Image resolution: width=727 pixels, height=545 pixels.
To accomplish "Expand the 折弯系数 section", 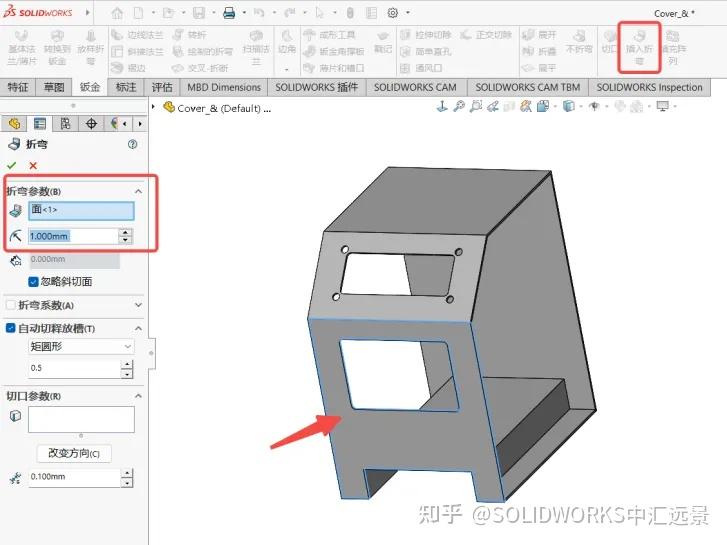I will [x=138, y=305].
